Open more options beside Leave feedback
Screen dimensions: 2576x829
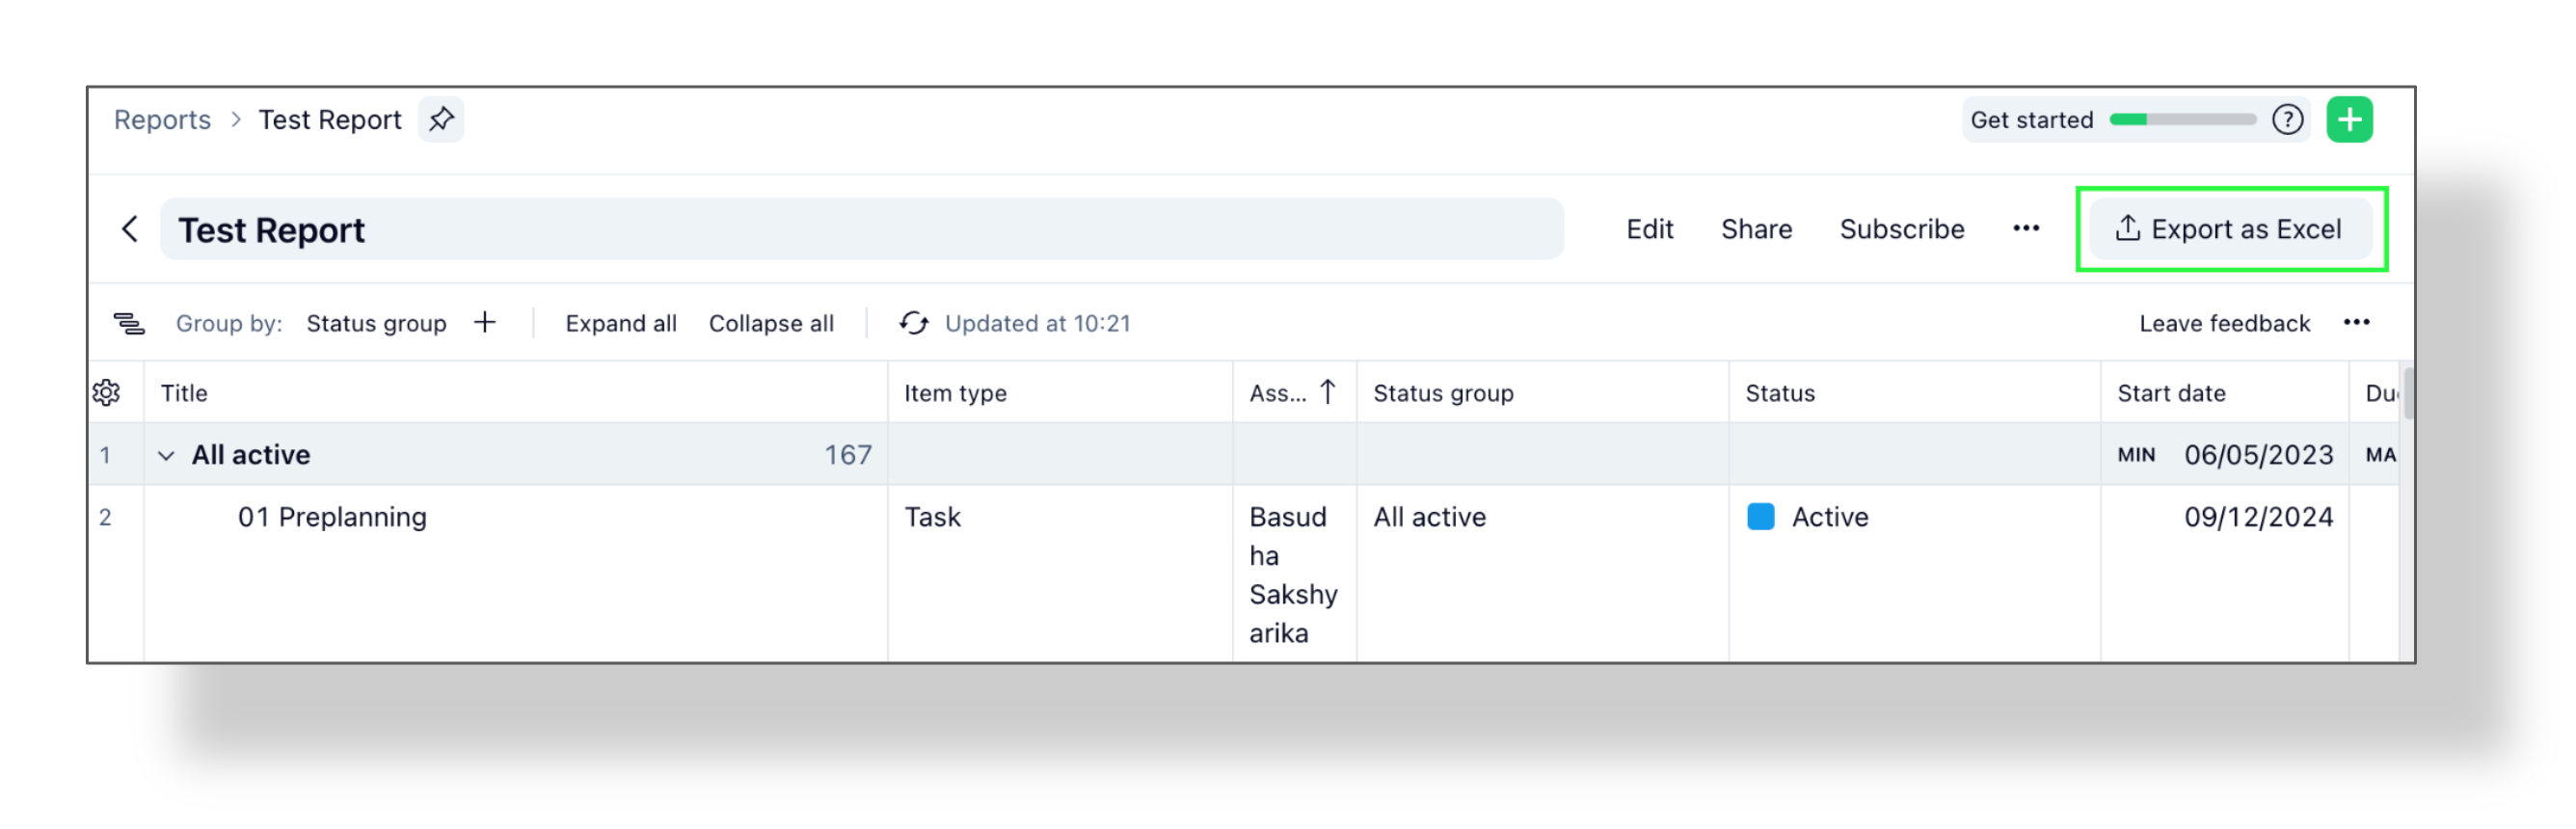coord(2356,322)
